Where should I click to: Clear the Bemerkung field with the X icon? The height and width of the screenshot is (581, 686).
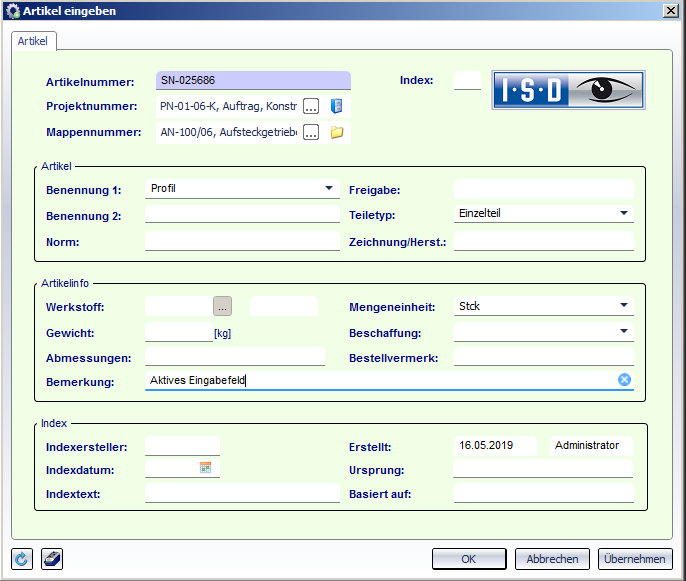tap(624, 380)
